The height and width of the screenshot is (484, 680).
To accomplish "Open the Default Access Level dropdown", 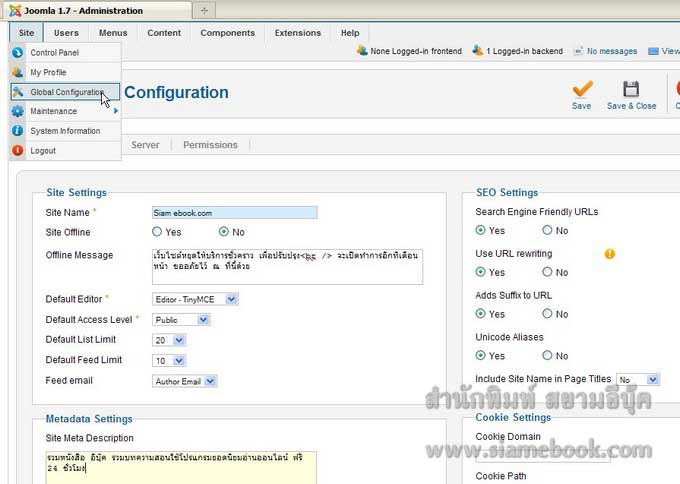I will point(181,320).
